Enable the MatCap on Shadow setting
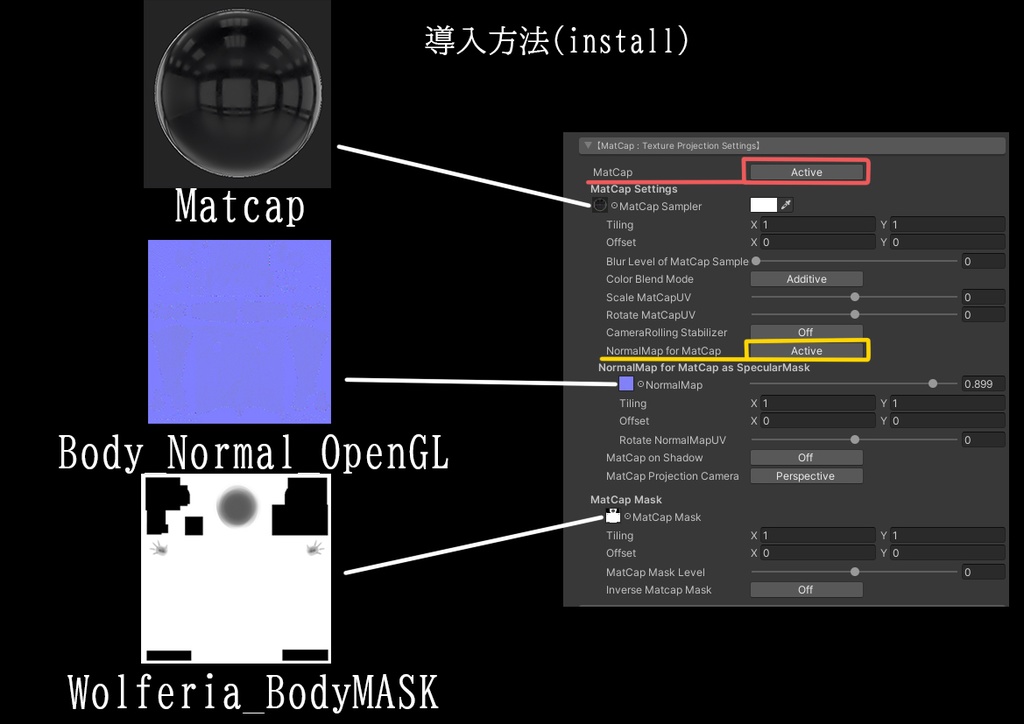Viewport: 1024px width, 724px height. (x=806, y=457)
